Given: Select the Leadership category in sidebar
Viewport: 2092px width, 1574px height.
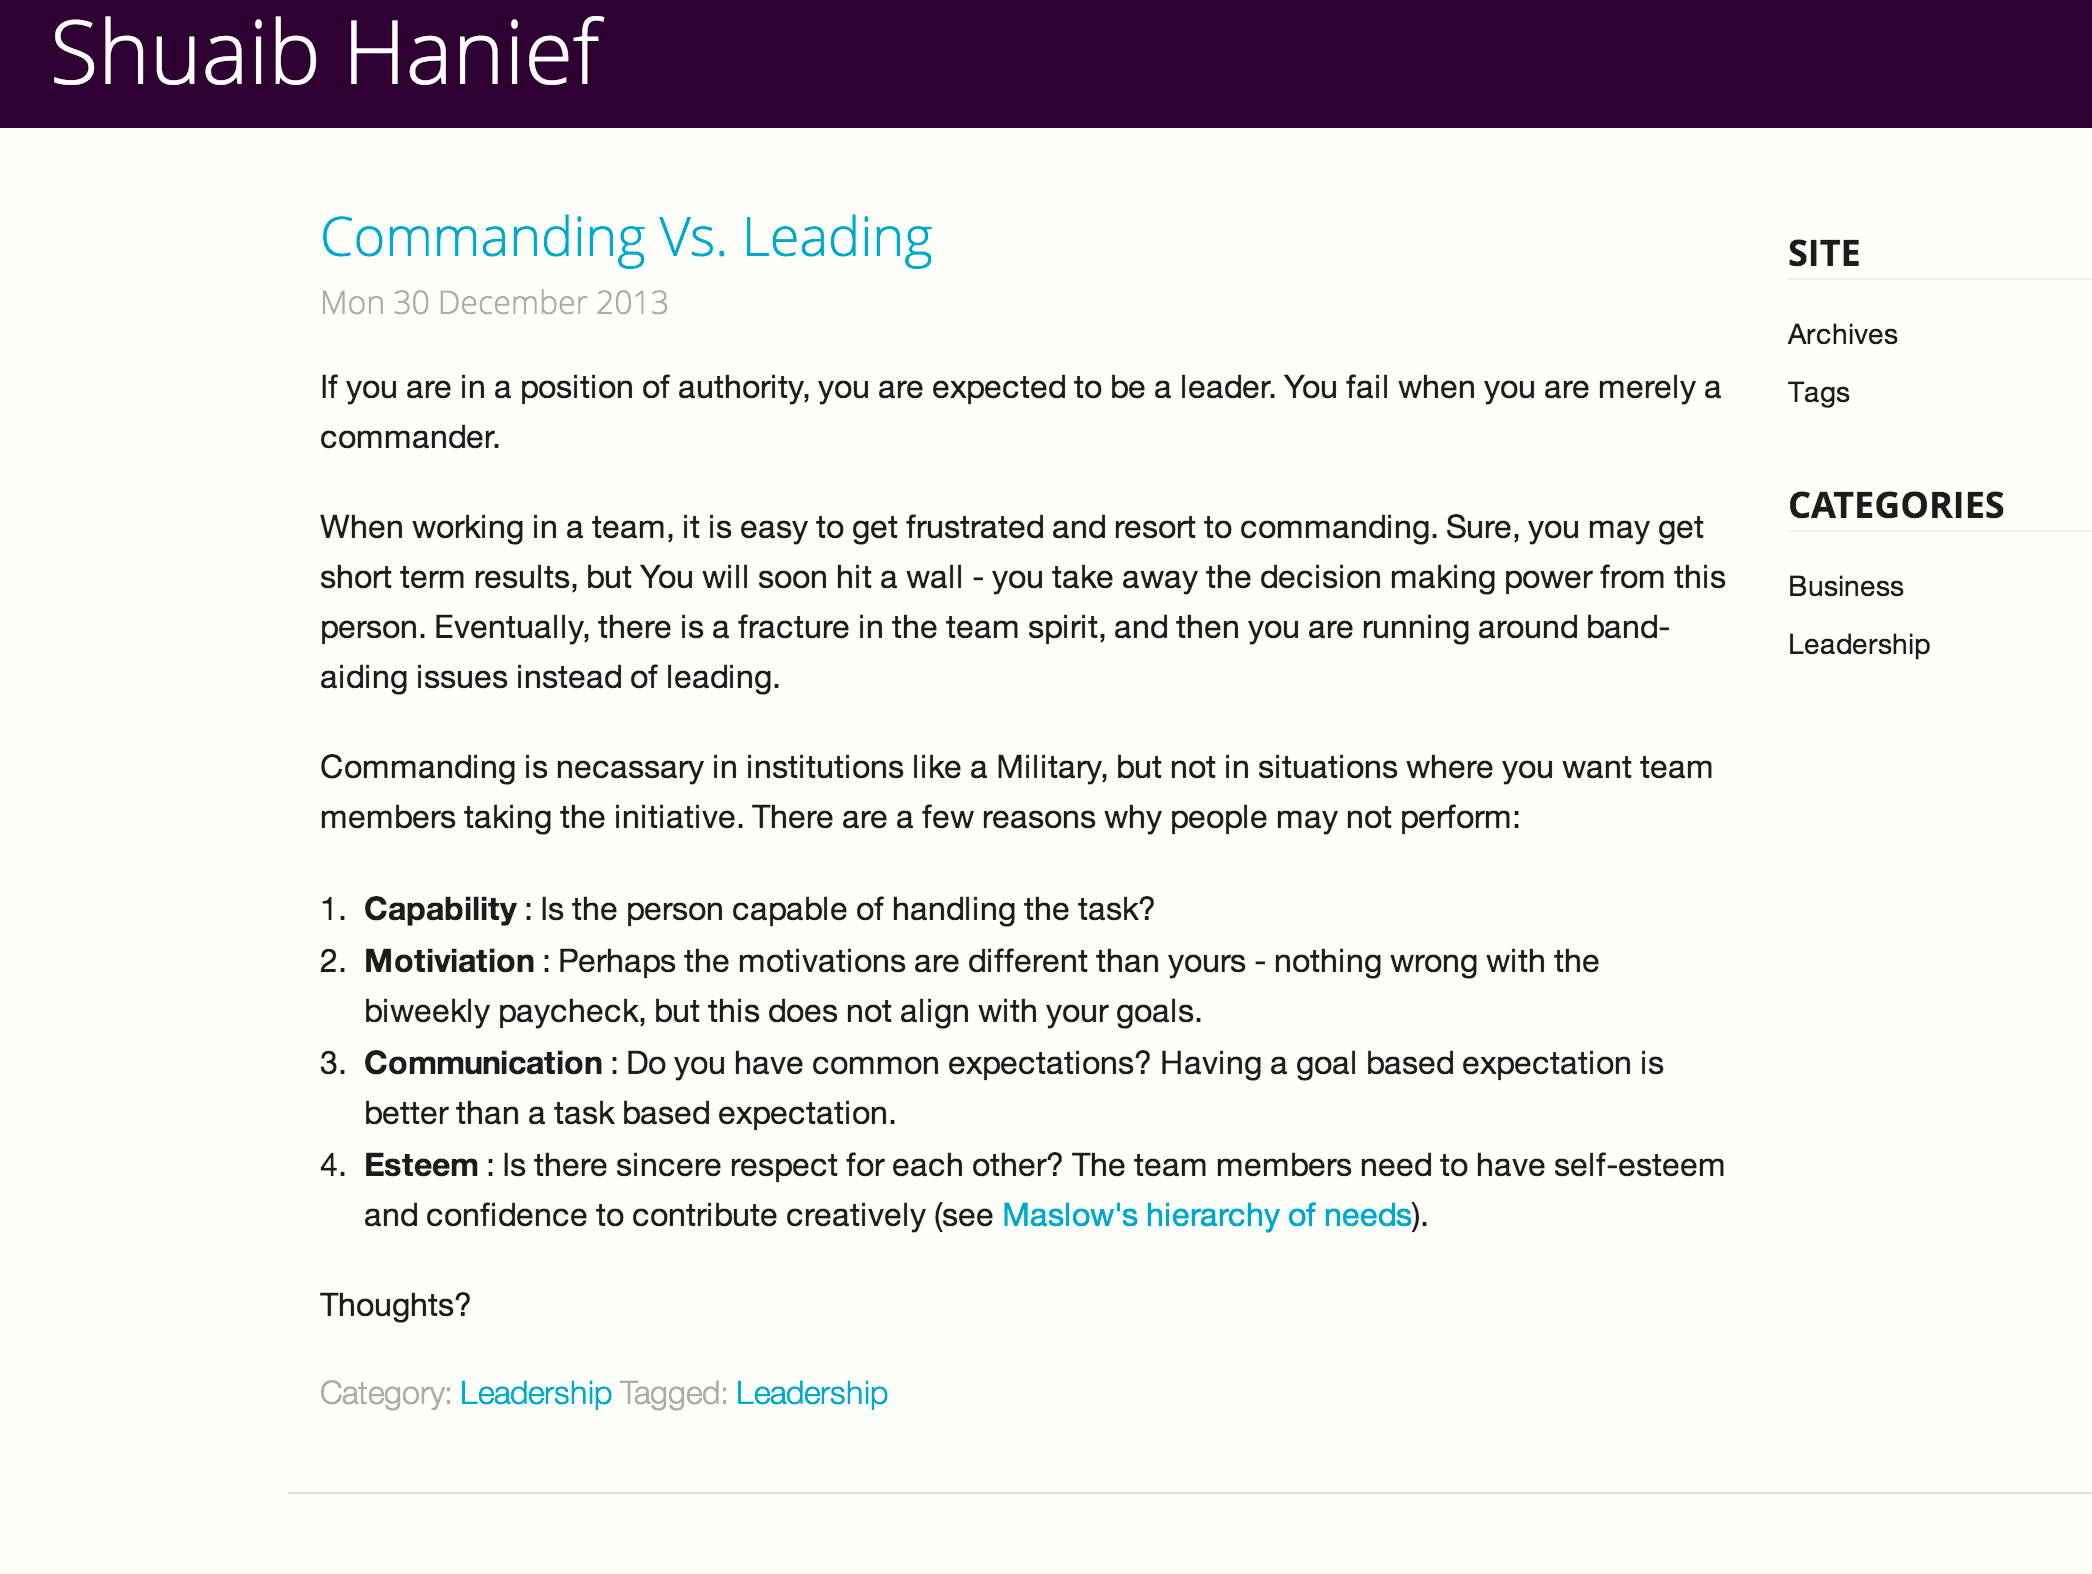Looking at the screenshot, I should click(x=1858, y=644).
